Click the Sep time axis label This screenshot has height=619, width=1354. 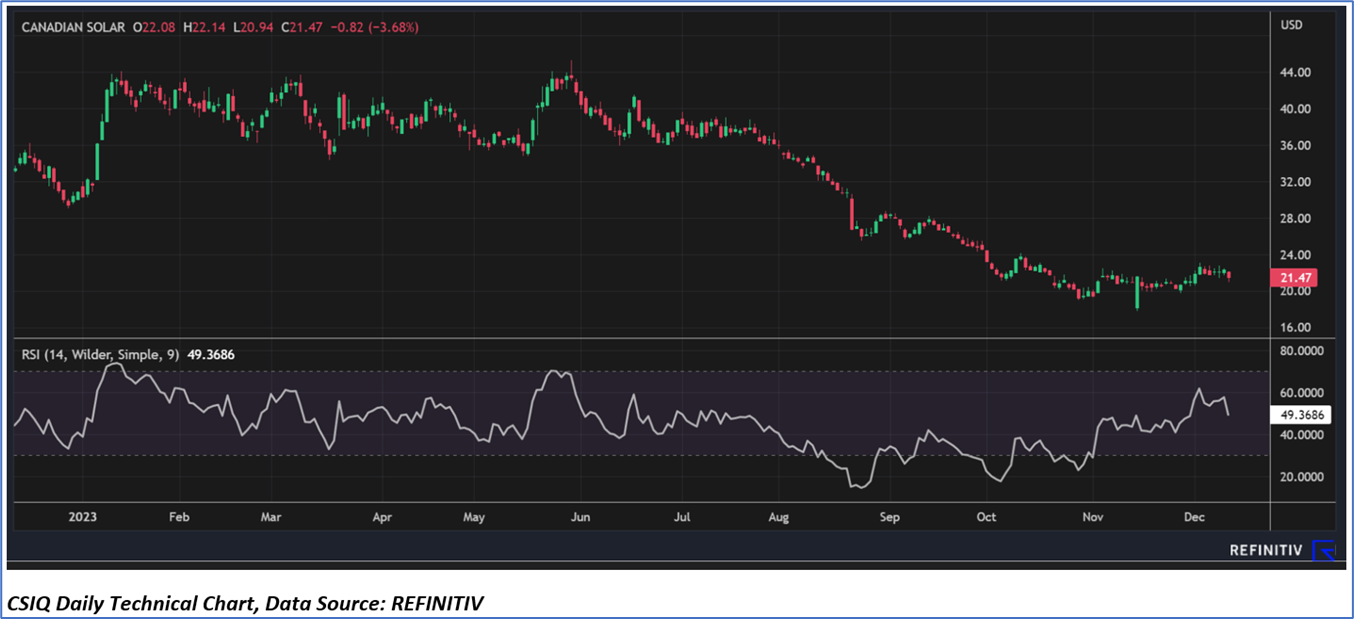[890, 517]
